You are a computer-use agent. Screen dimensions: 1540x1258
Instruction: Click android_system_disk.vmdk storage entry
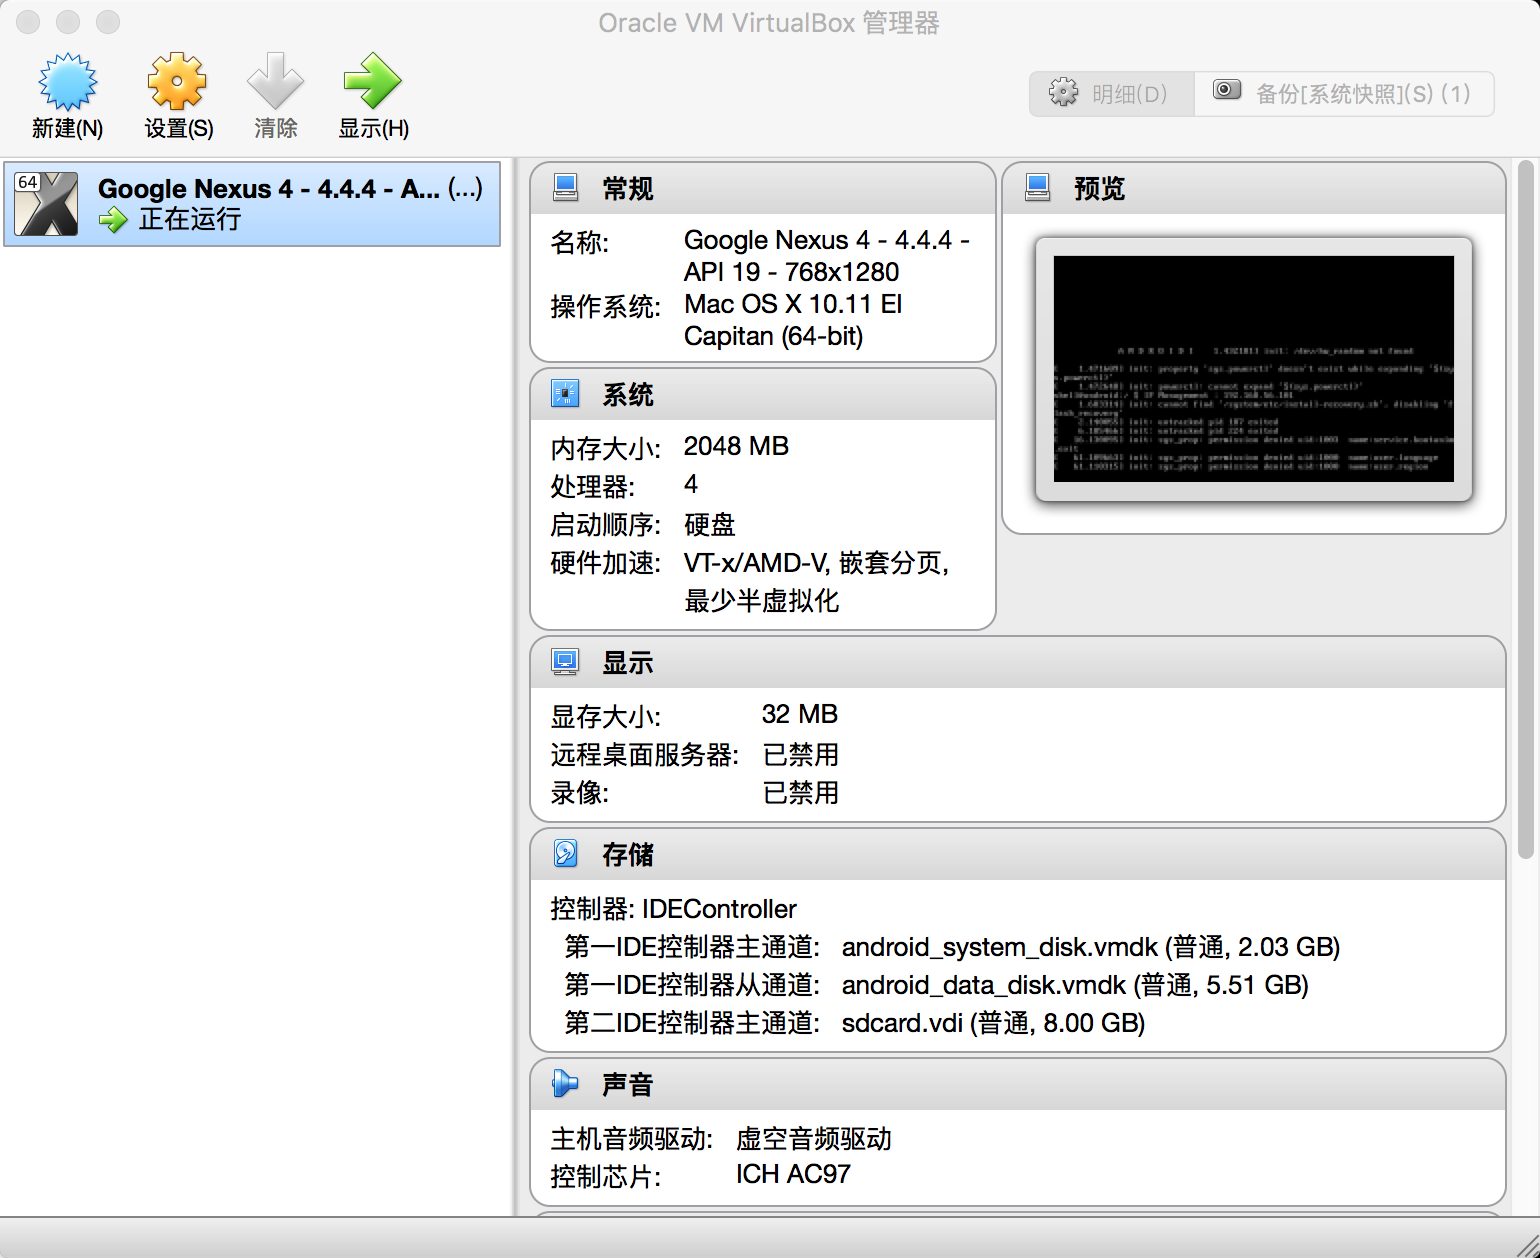(x=1091, y=947)
